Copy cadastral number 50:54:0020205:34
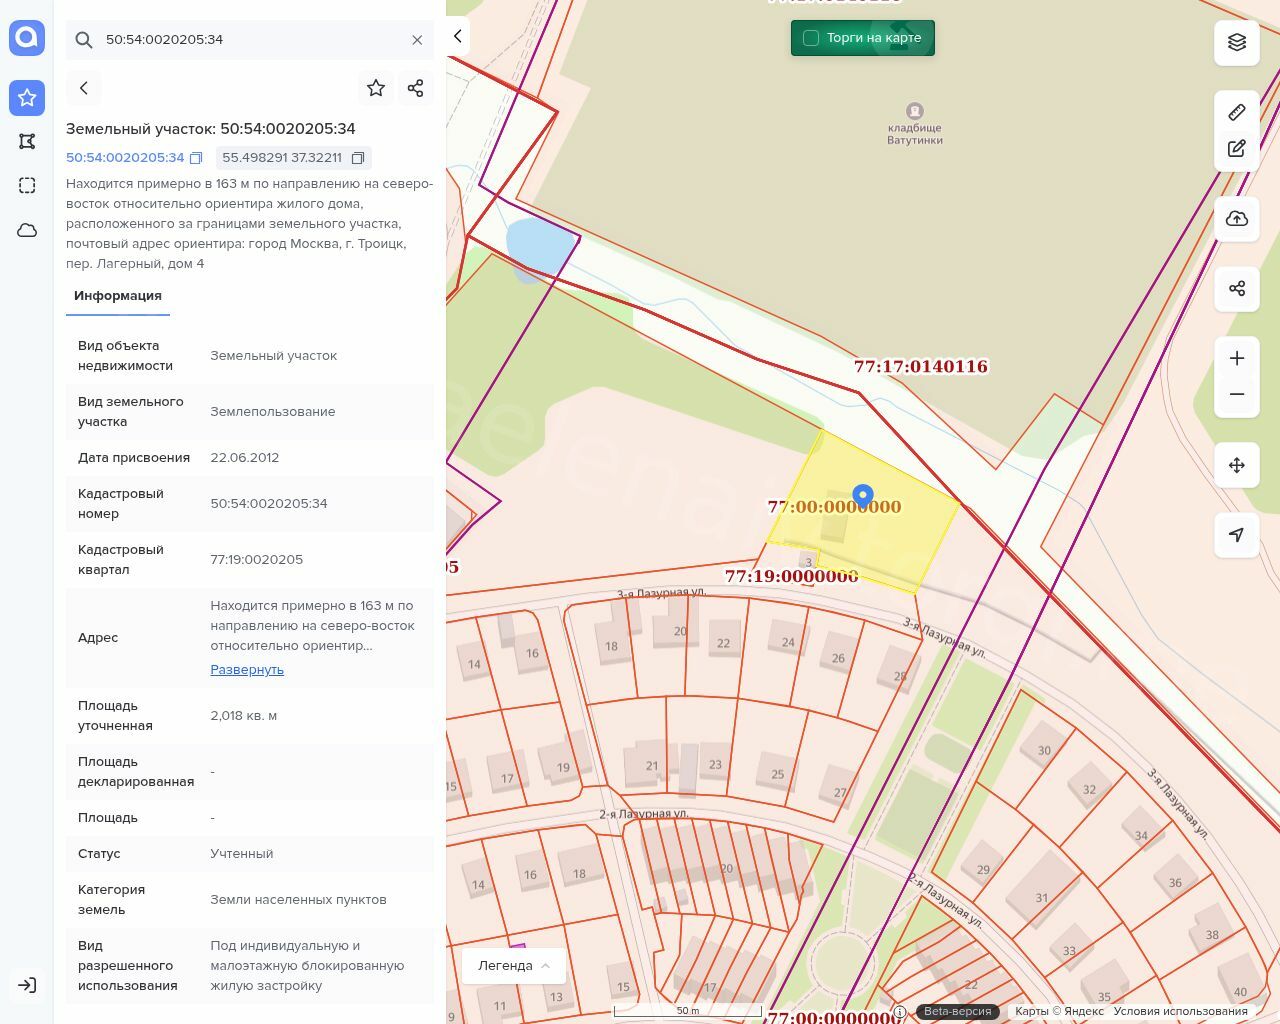 tap(196, 158)
